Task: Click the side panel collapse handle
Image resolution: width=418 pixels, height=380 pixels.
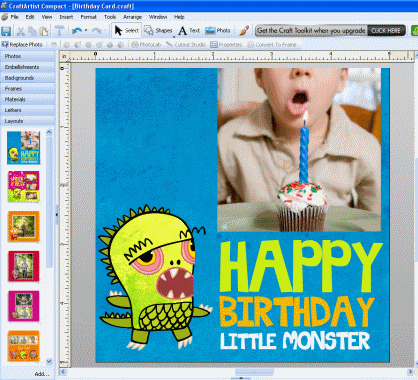Action: (57, 215)
